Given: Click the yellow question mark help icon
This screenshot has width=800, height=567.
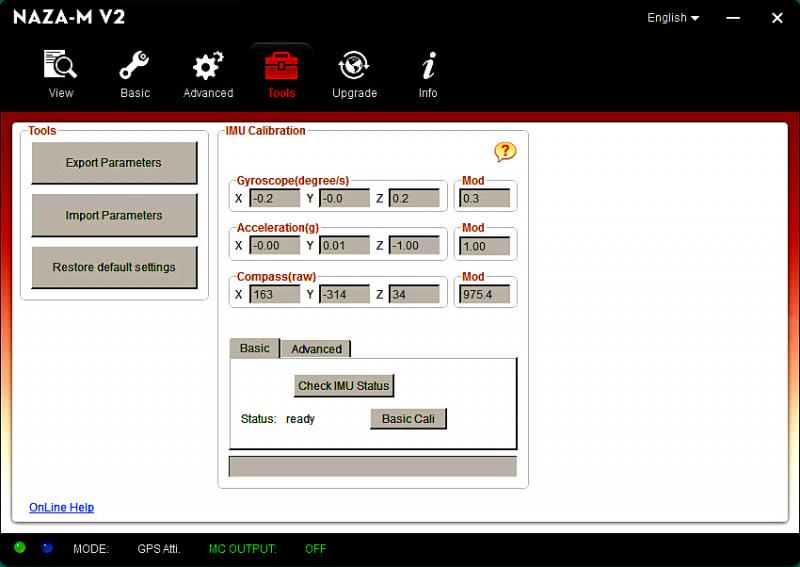Looking at the screenshot, I should click(505, 152).
